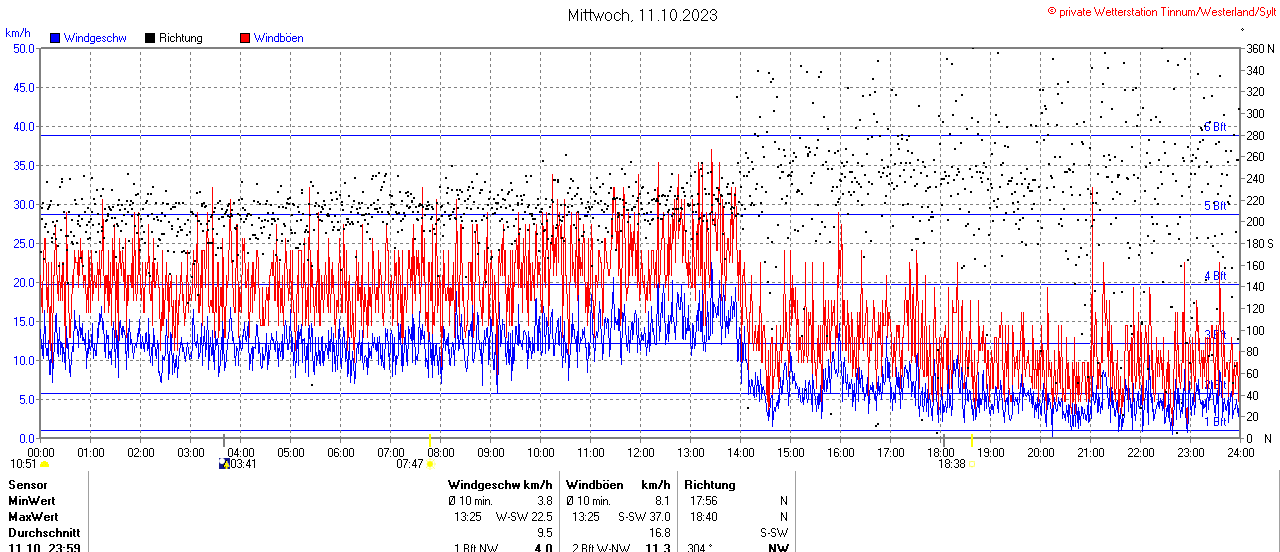
Task: Click the moon icon beside 03:41
Action: (x=225, y=464)
